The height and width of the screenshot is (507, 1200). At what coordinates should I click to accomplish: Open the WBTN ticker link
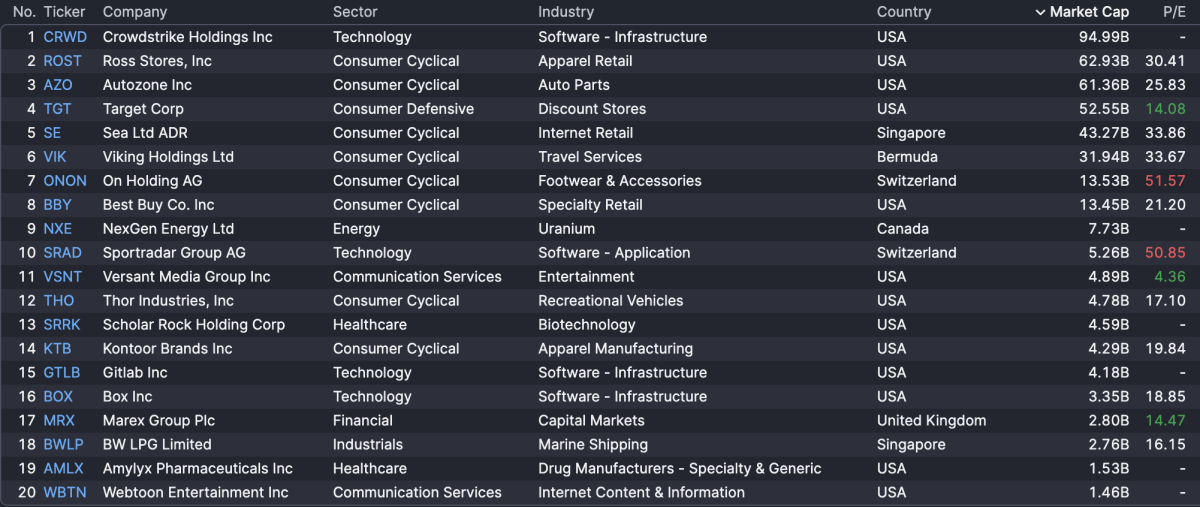pos(64,493)
